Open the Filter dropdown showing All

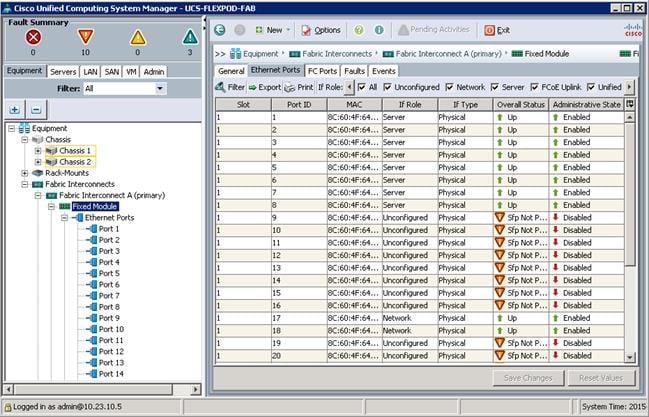tap(125, 89)
